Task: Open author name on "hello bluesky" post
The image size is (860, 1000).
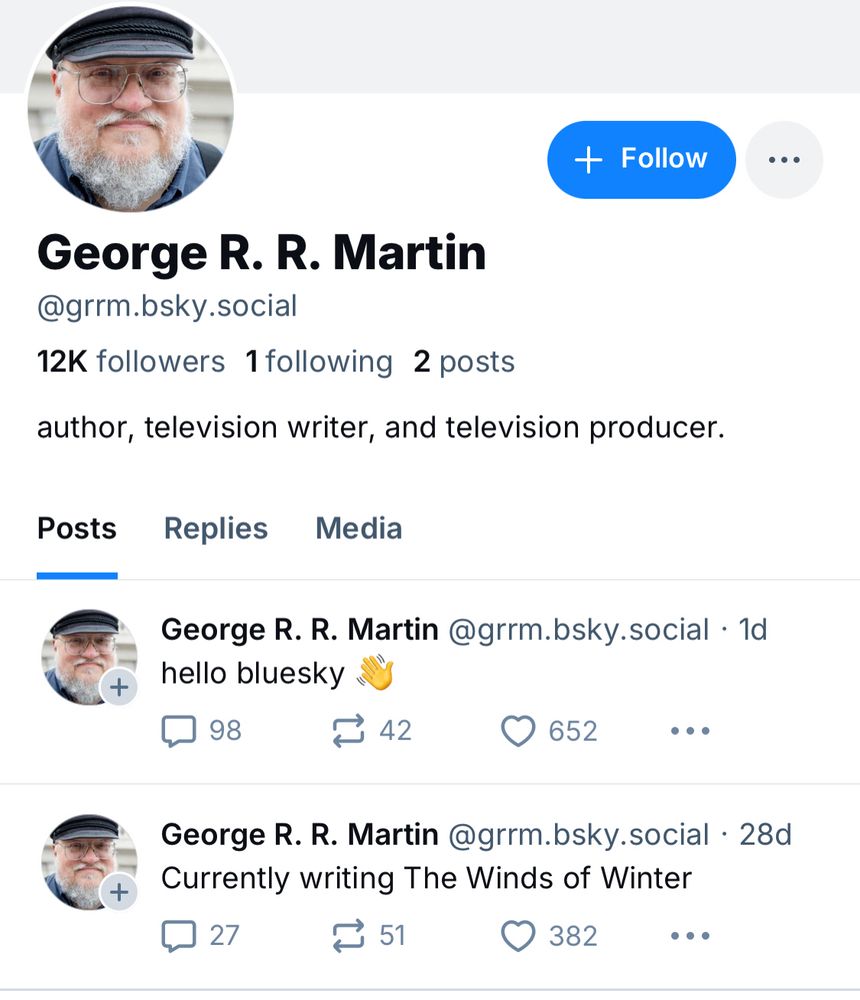Action: (x=299, y=630)
